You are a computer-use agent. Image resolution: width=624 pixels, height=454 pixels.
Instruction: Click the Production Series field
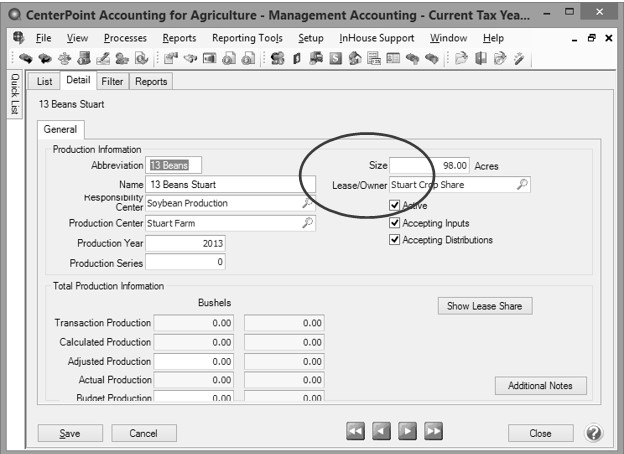pyautogui.click(x=185, y=262)
